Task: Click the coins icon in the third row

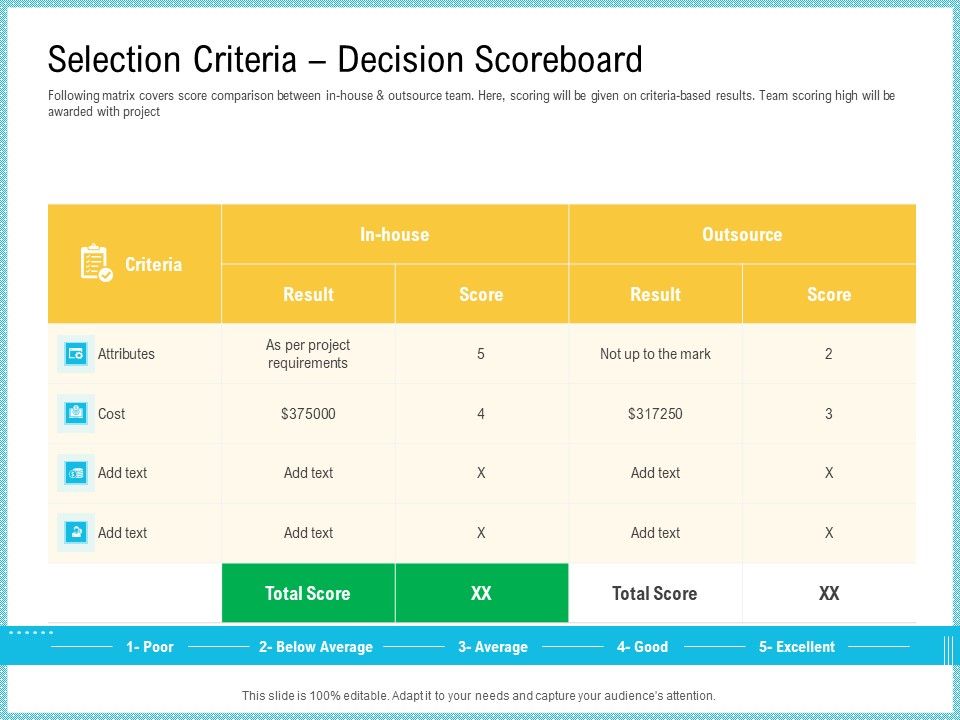Action: pos(74,473)
